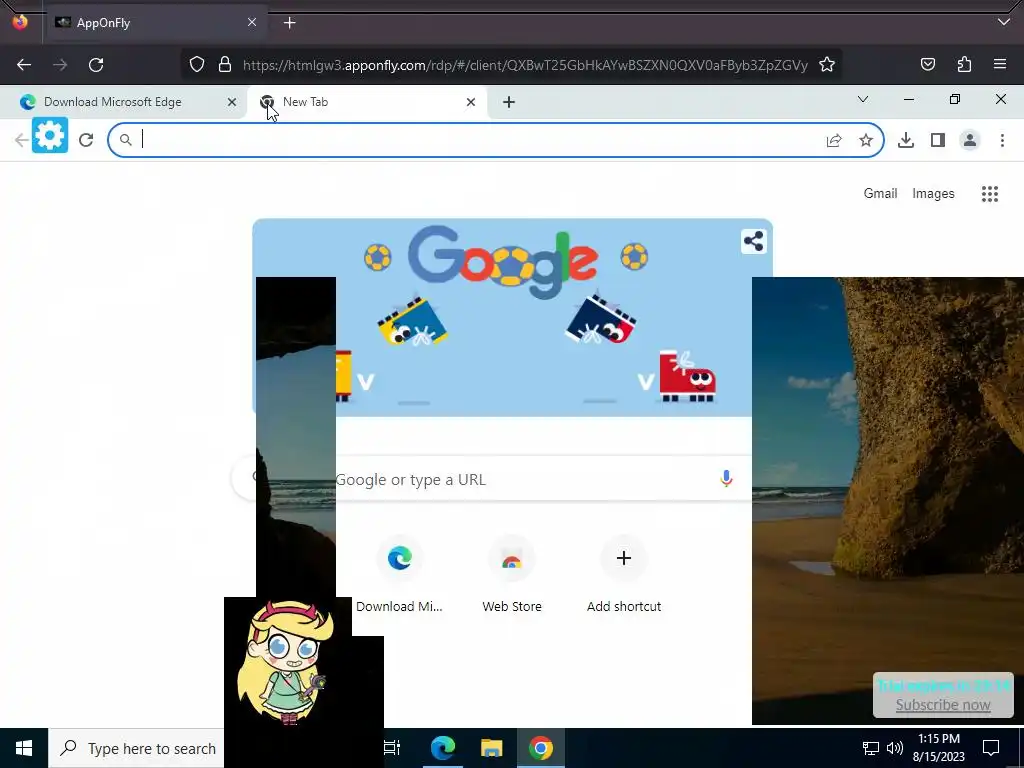Click Add shortcut tile
Screen dimensions: 1024x768
[x=624, y=574]
